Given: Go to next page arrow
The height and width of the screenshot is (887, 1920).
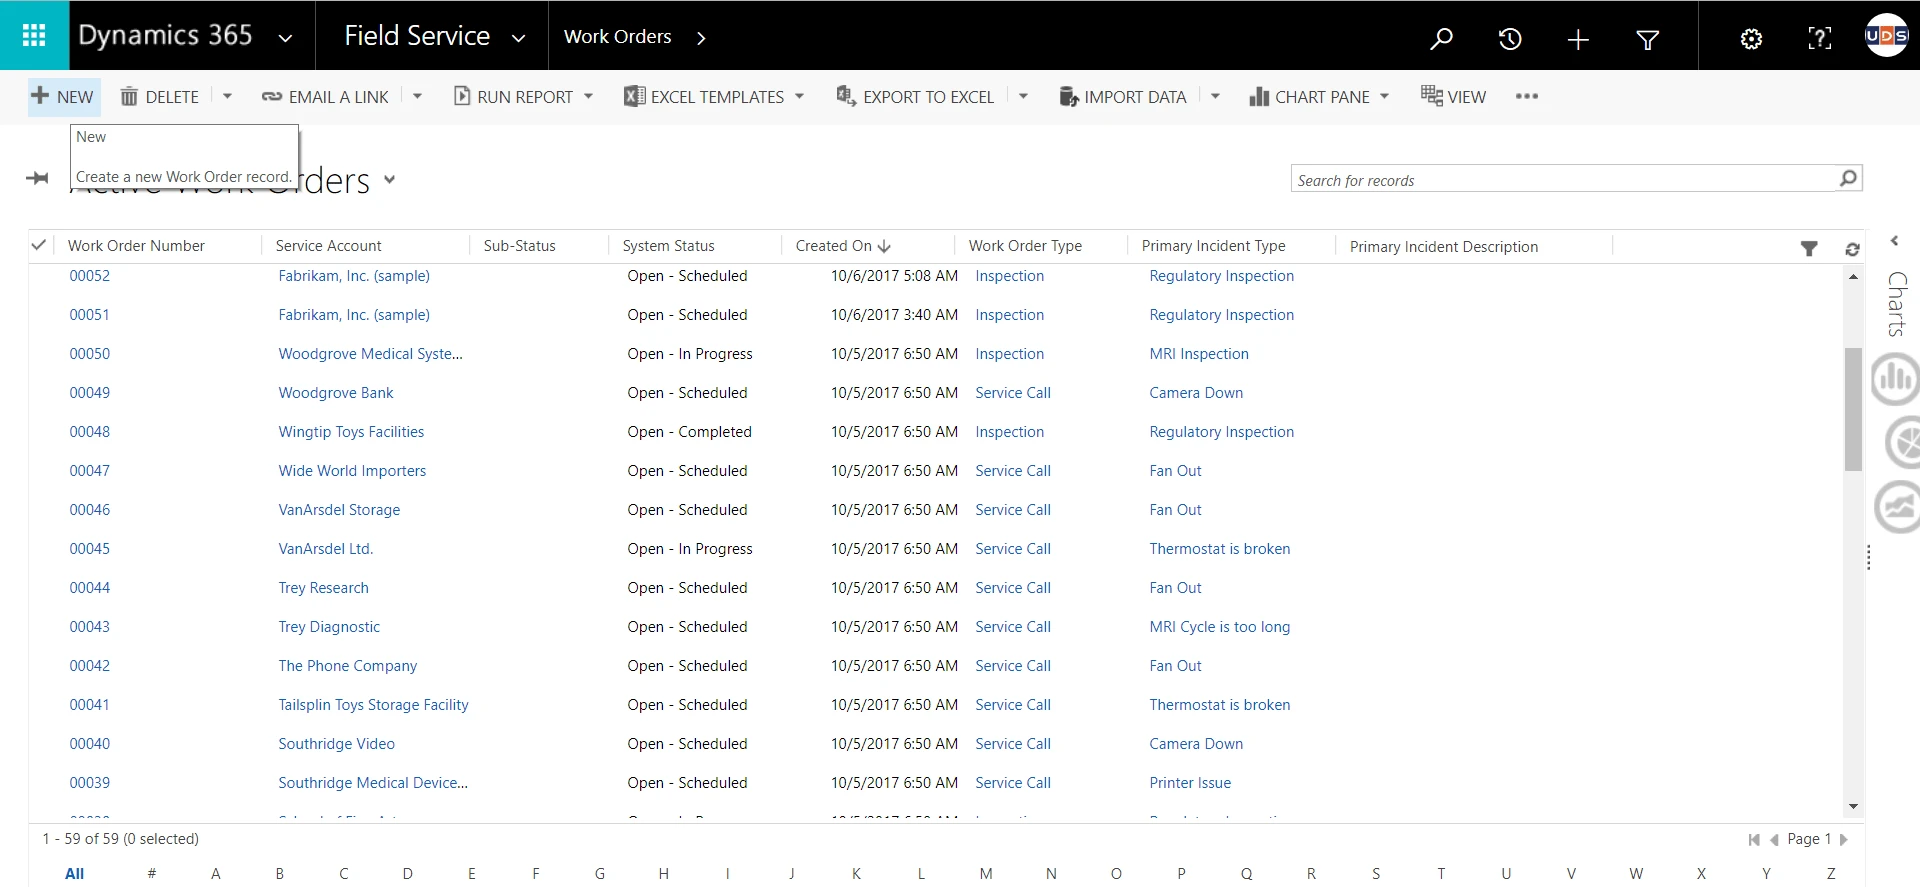Looking at the screenshot, I should pyautogui.click(x=1843, y=840).
